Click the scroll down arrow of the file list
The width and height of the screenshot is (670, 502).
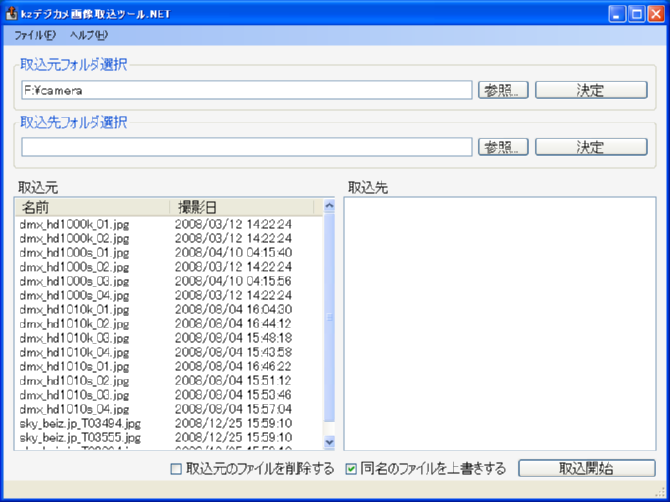pos(329,442)
